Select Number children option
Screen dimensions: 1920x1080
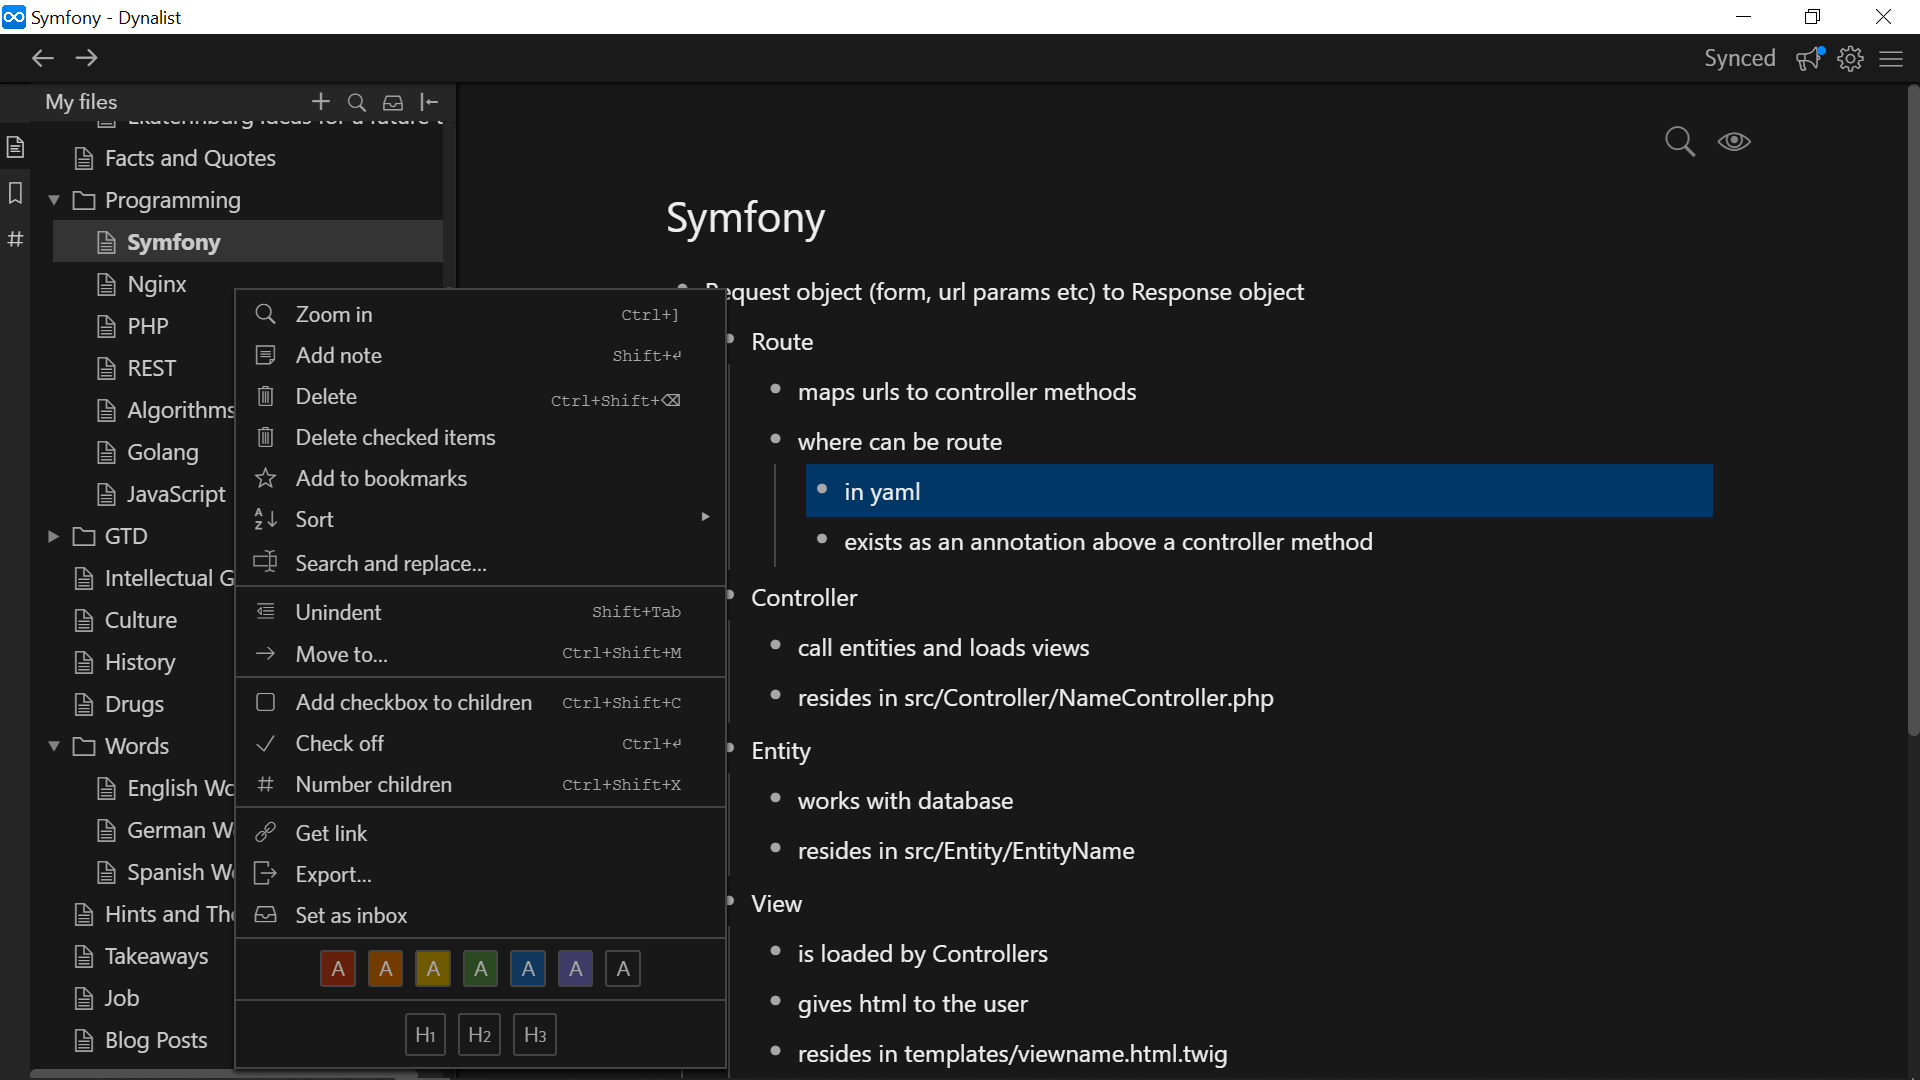click(480, 784)
